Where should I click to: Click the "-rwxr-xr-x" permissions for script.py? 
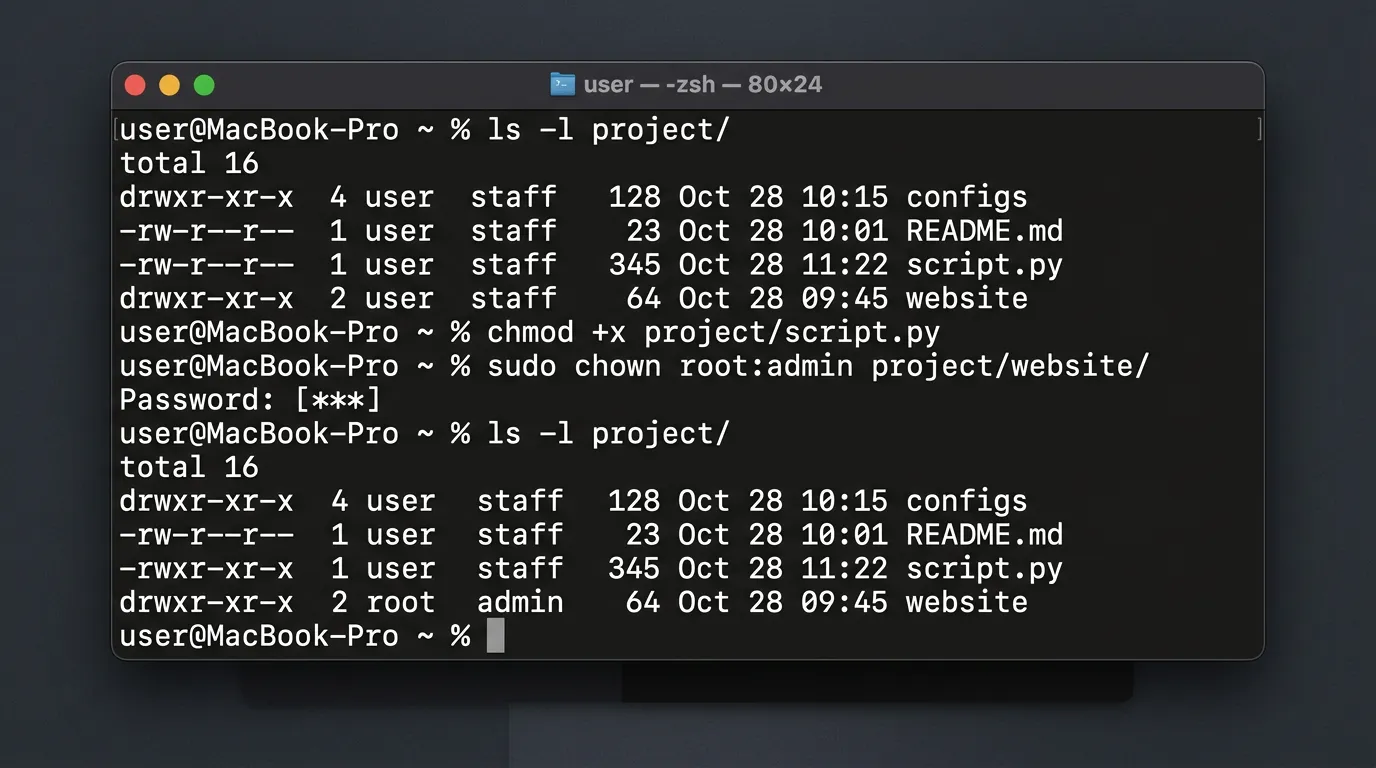click(x=206, y=569)
